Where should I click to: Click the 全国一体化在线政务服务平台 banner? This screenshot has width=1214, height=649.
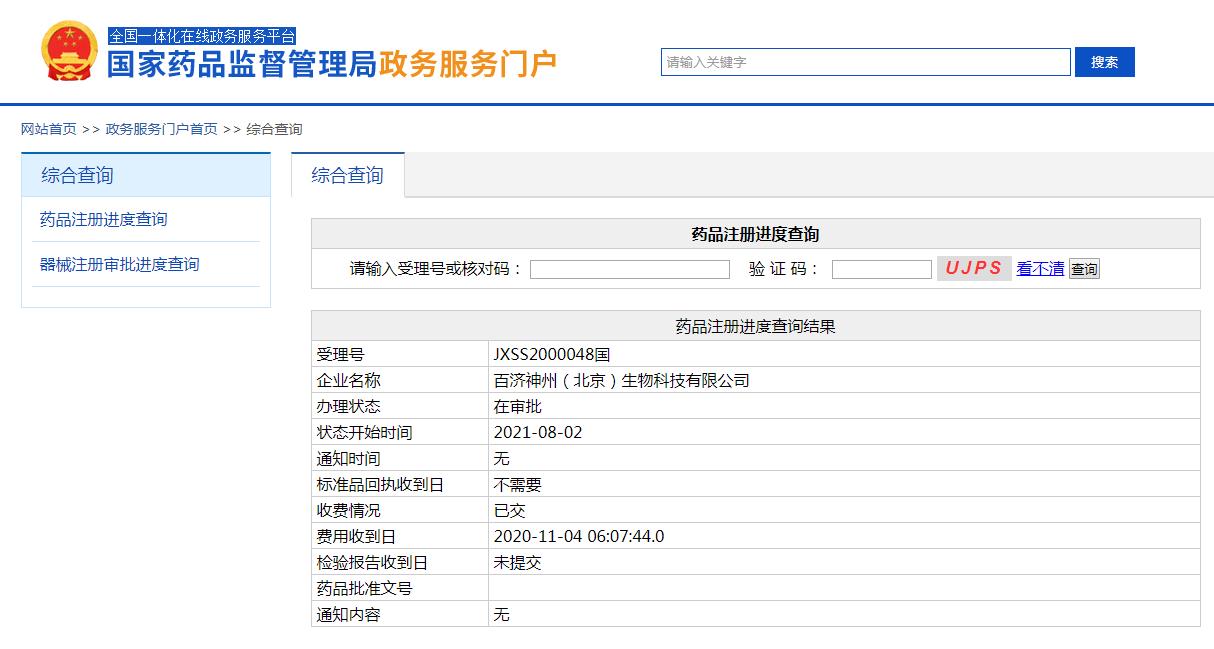pos(203,35)
